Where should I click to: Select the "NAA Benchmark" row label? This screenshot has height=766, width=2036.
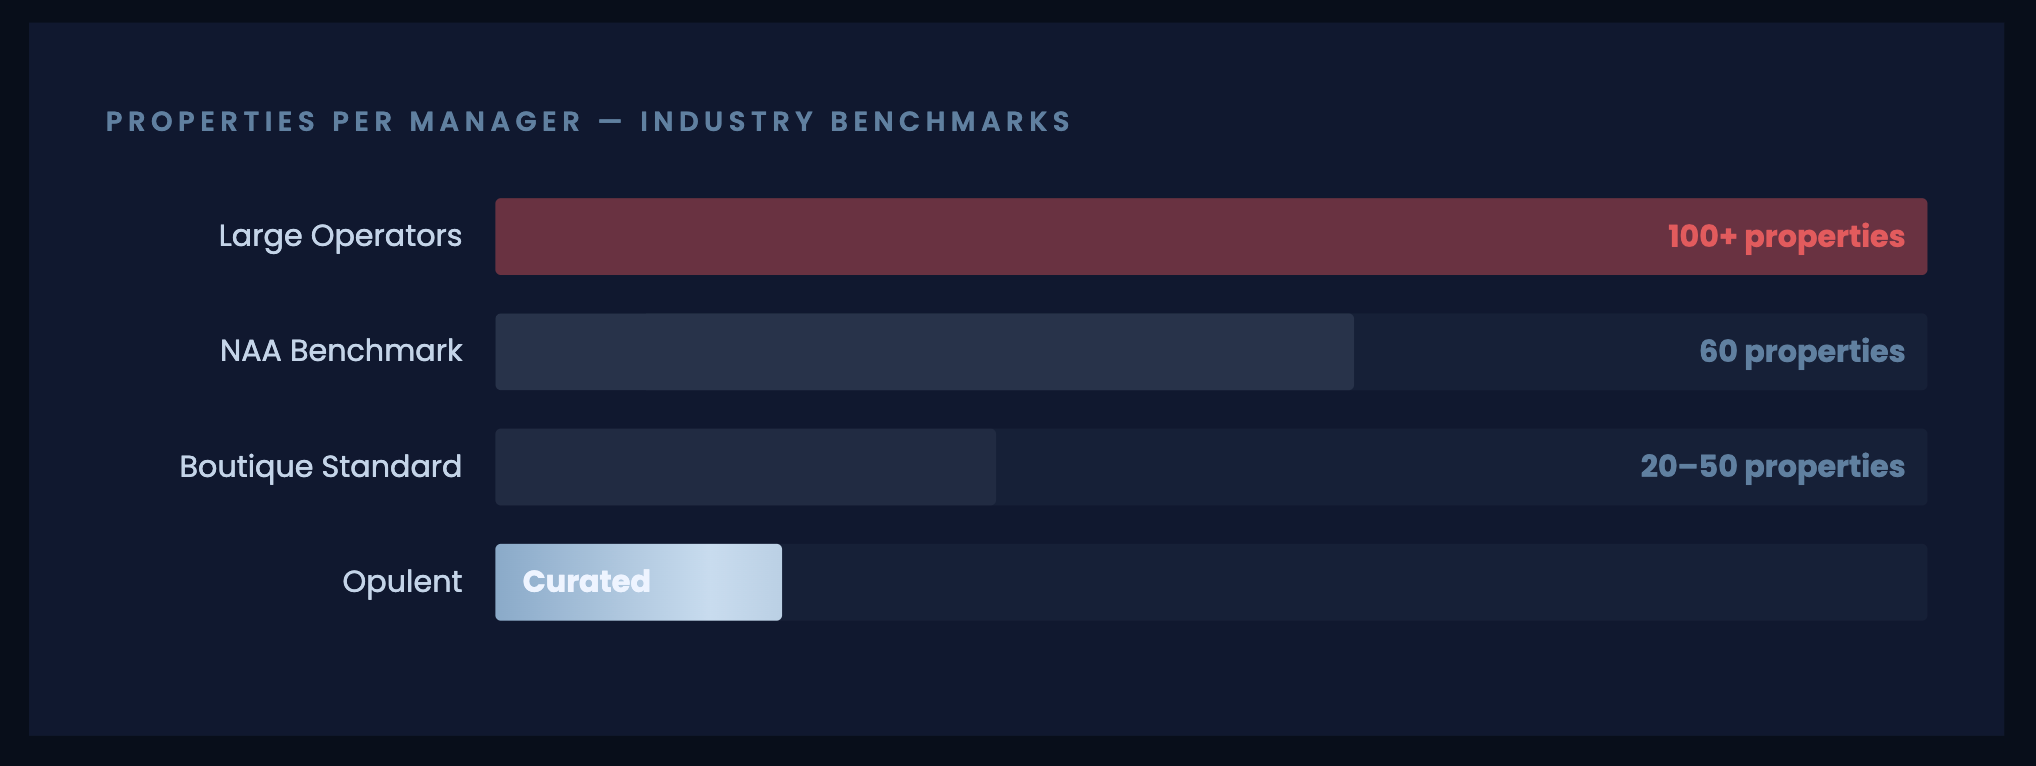coord(341,351)
